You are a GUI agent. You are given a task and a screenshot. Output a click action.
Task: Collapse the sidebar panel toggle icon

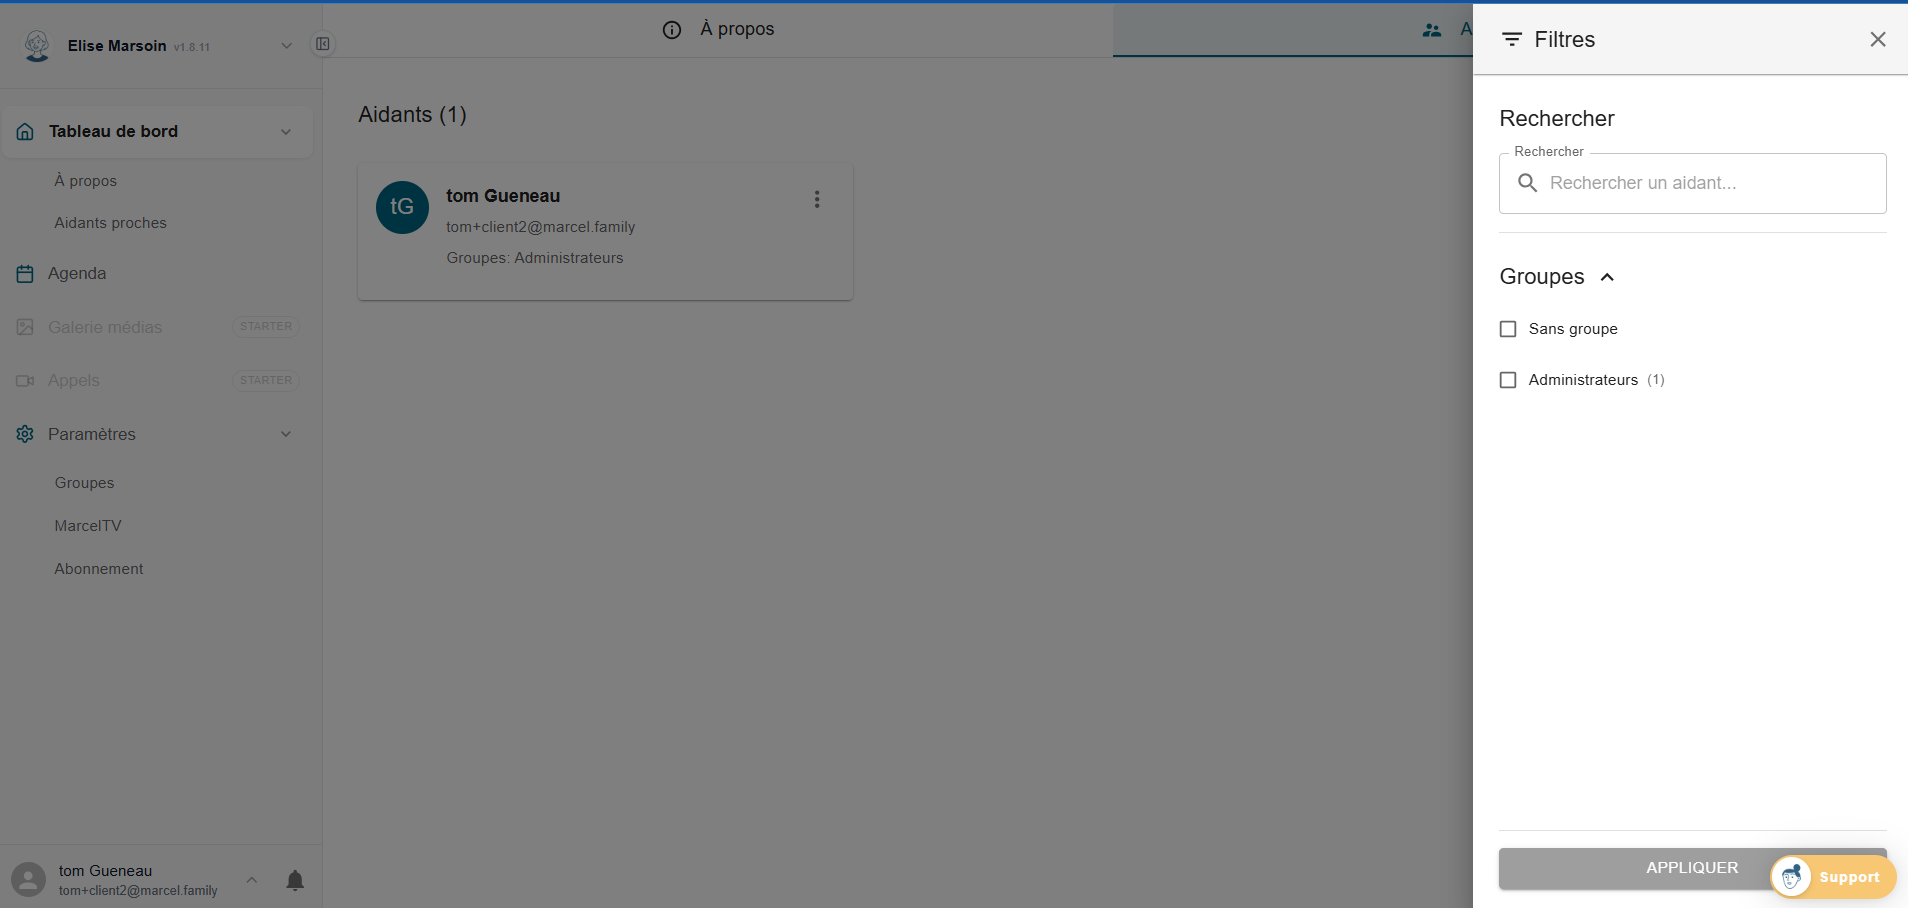click(323, 44)
